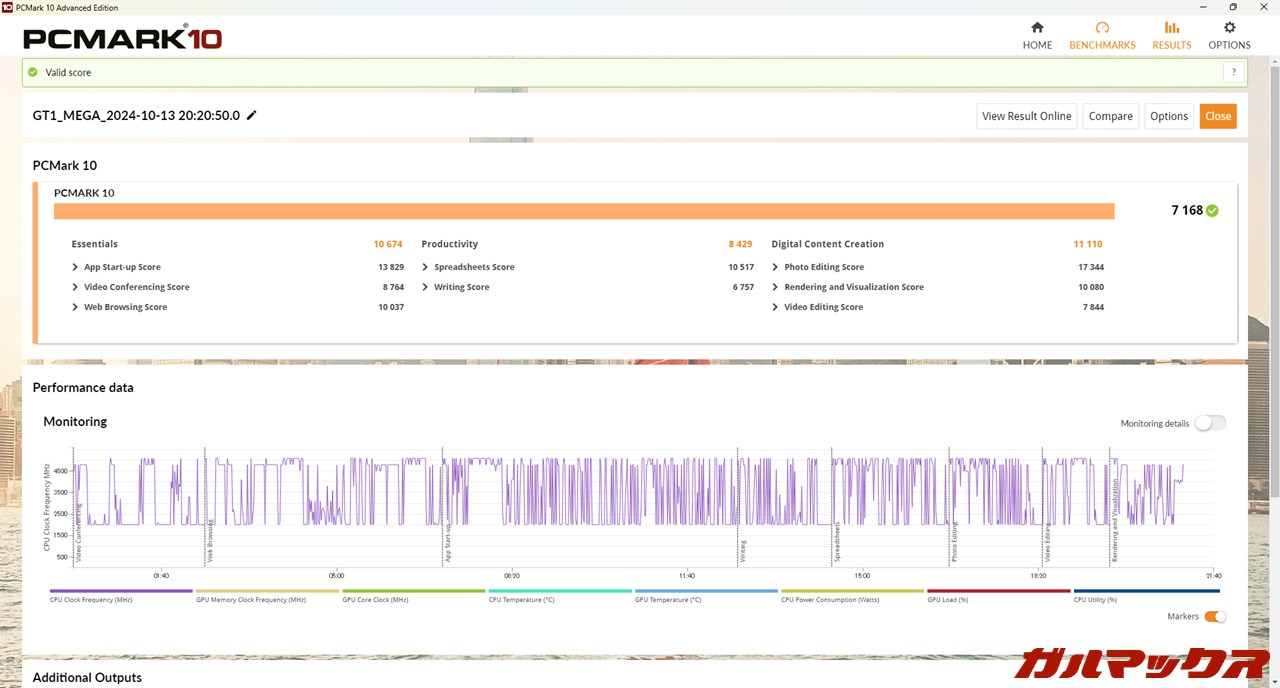Expand the Spreadsheets Score details
This screenshot has width=1280, height=688.
tap(425, 267)
